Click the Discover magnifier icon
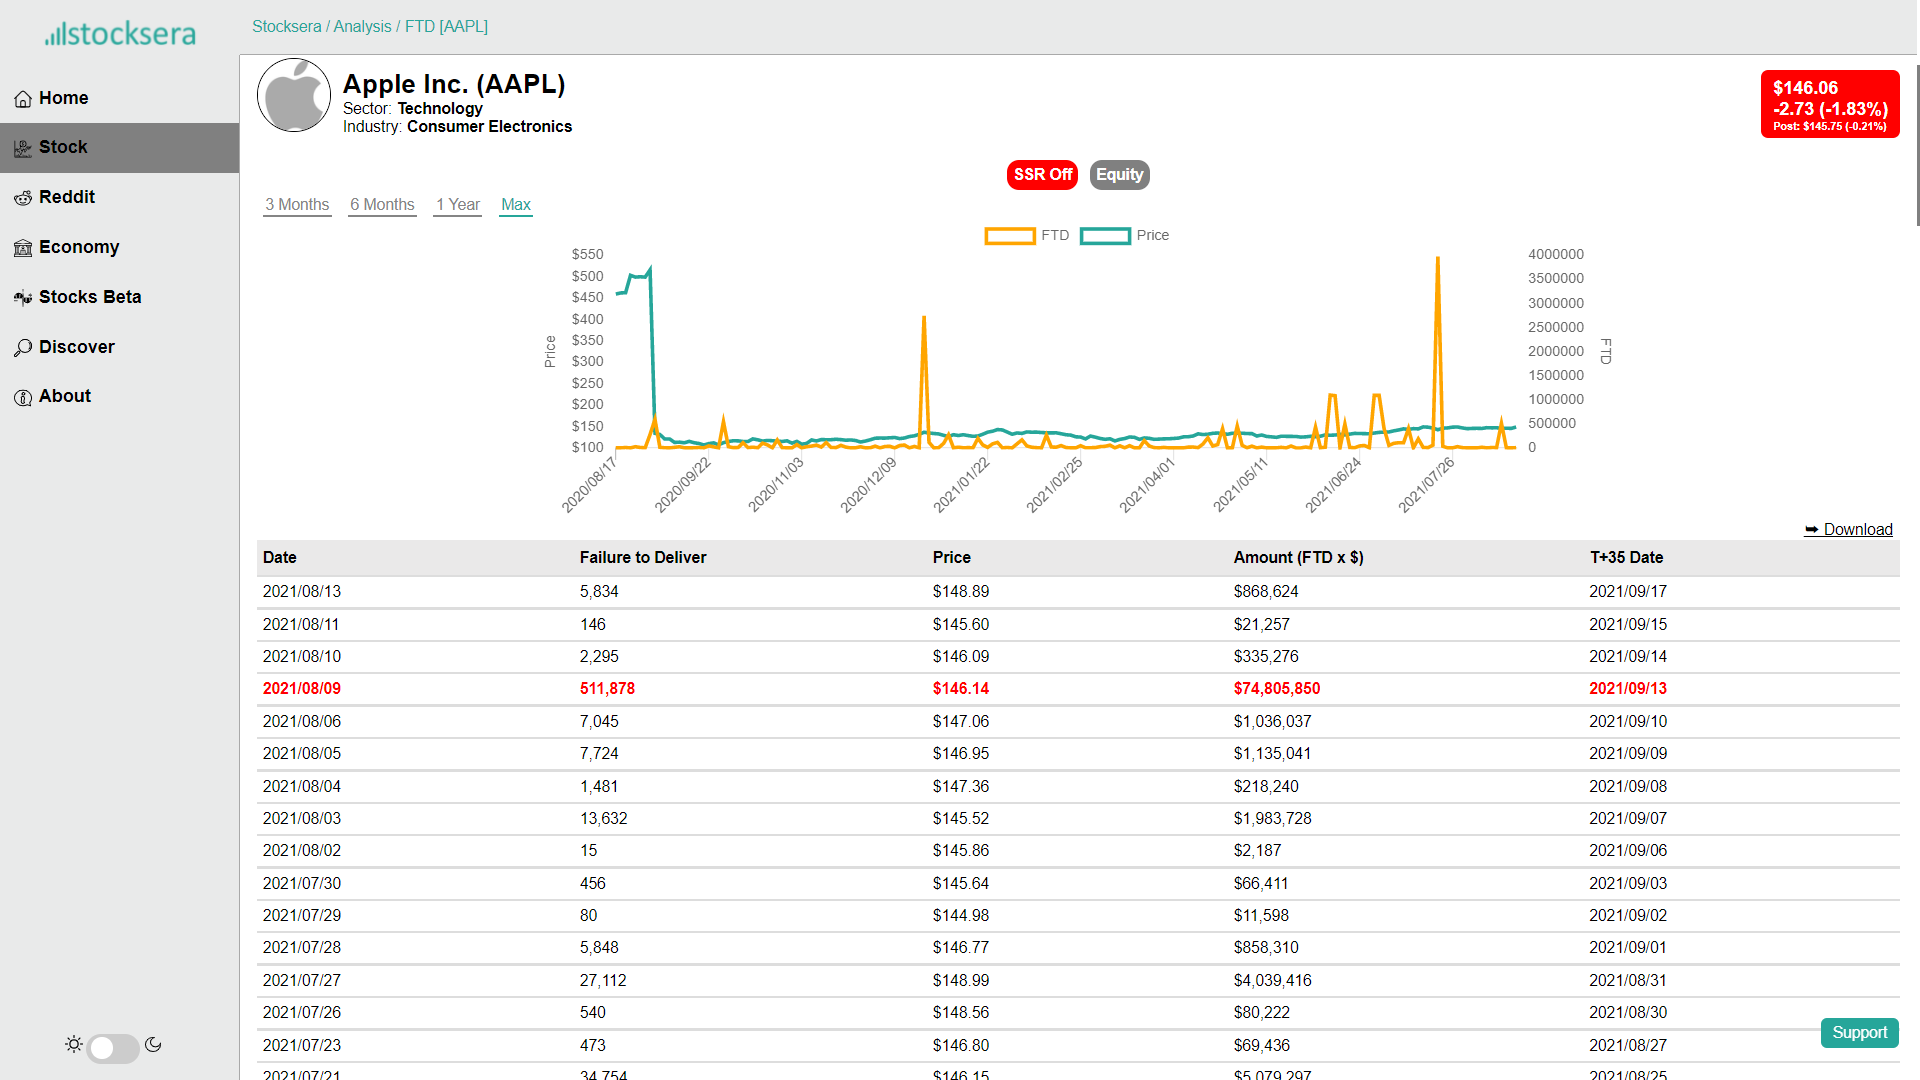 (x=23, y=348)
